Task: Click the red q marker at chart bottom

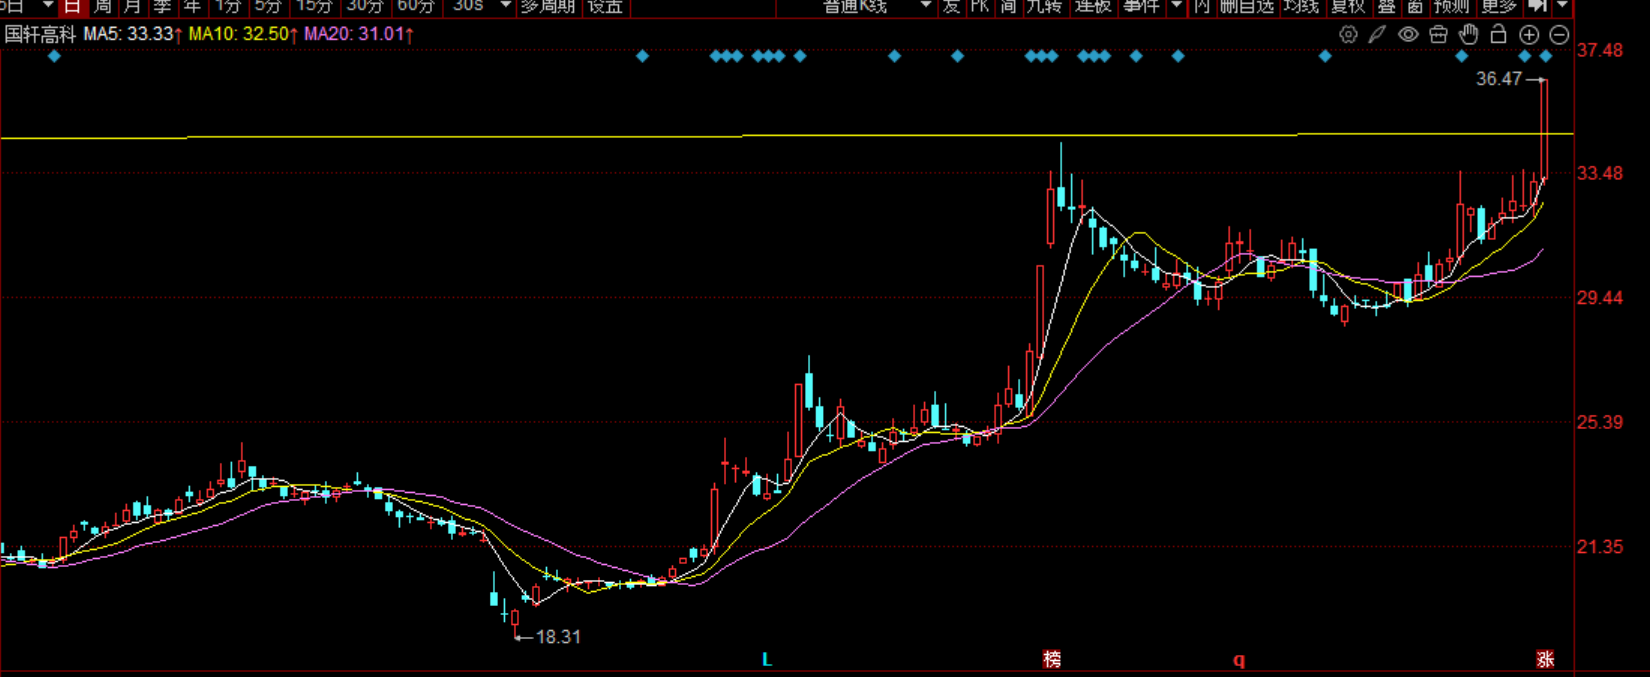Action: click(1239, 660)
